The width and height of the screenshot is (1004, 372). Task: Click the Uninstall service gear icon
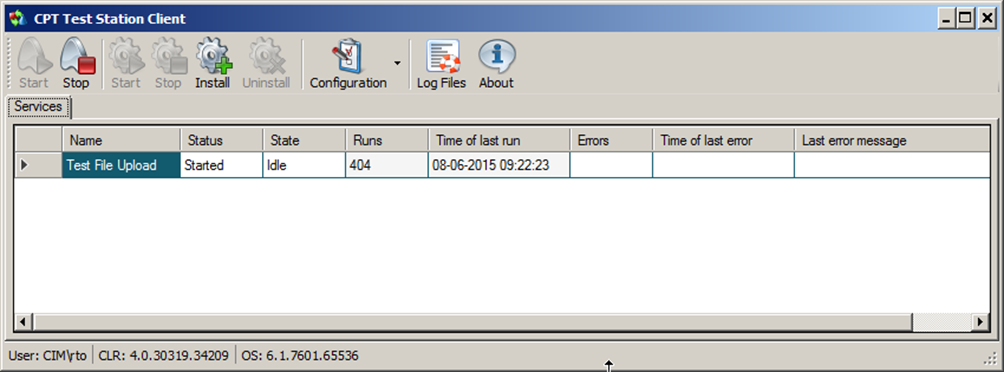[x=266, y=64]
